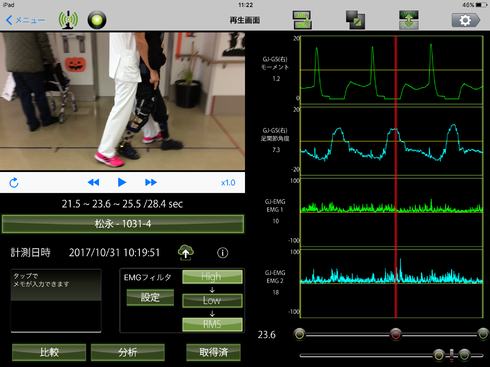This screenshot has width=490, height=367.
Task: Tap the lower slider red center marker
Action: click(452, 355)
